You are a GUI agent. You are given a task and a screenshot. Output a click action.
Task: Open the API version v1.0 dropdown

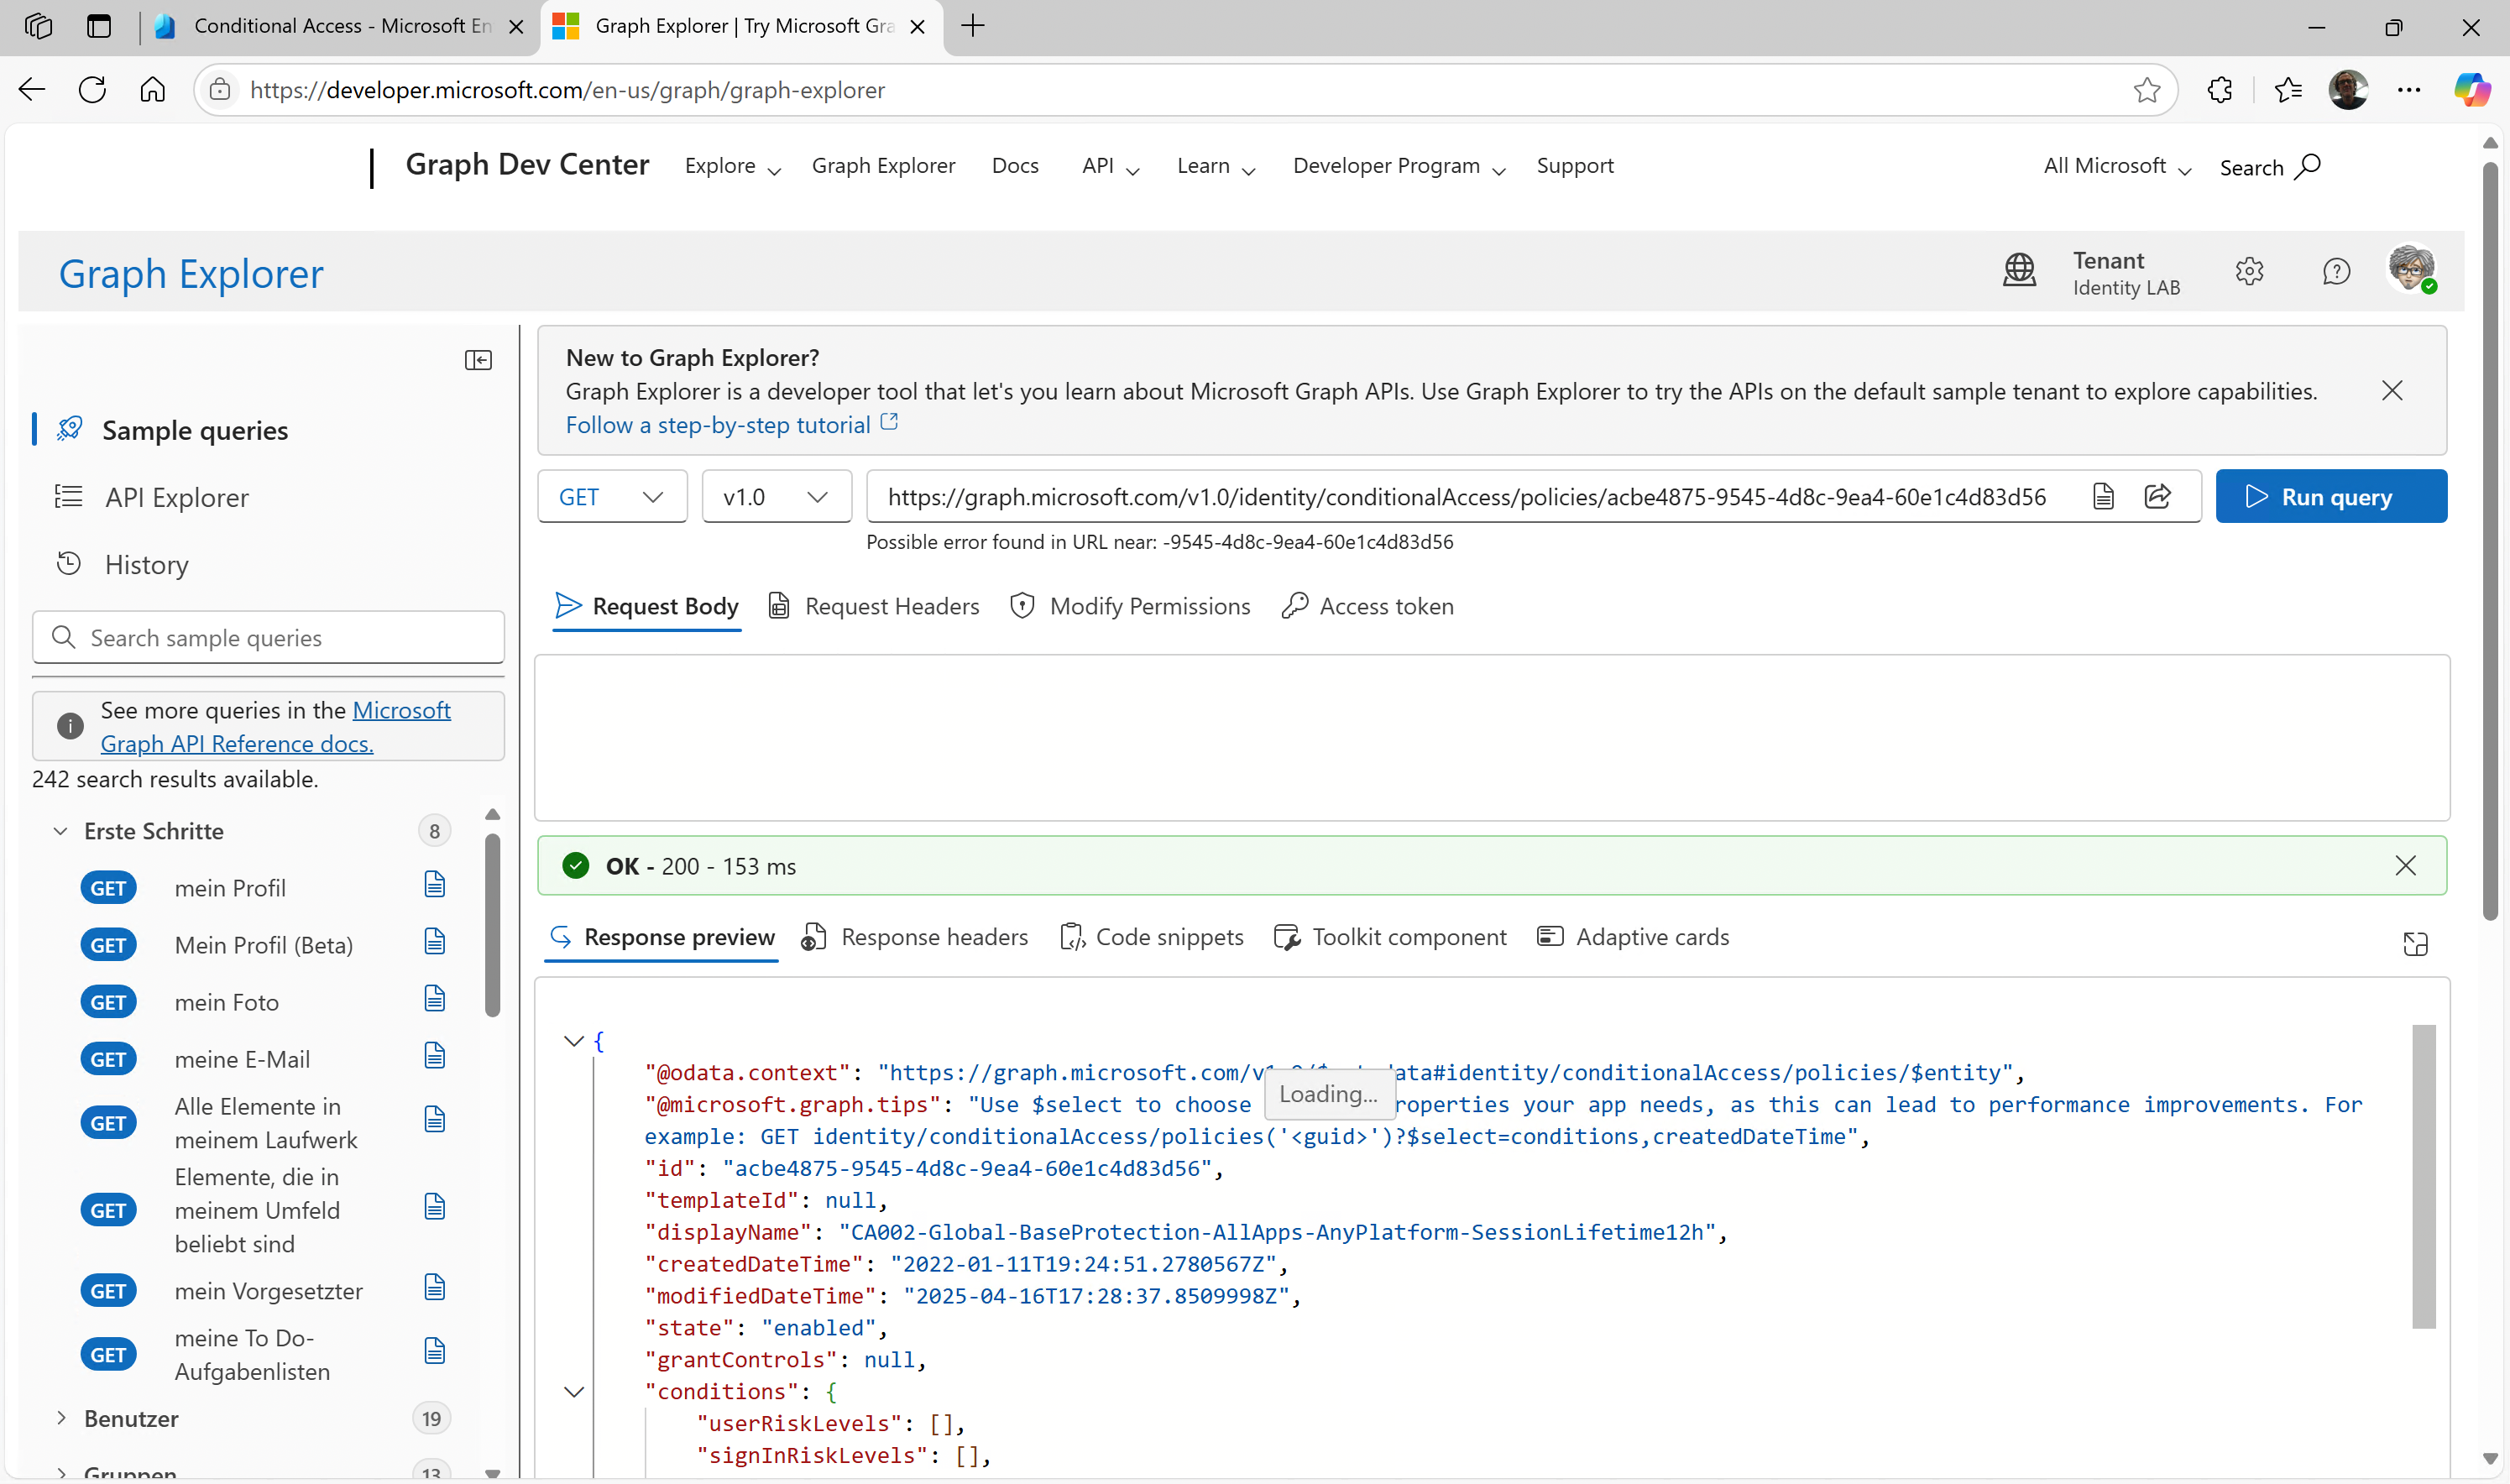[776, 496]
